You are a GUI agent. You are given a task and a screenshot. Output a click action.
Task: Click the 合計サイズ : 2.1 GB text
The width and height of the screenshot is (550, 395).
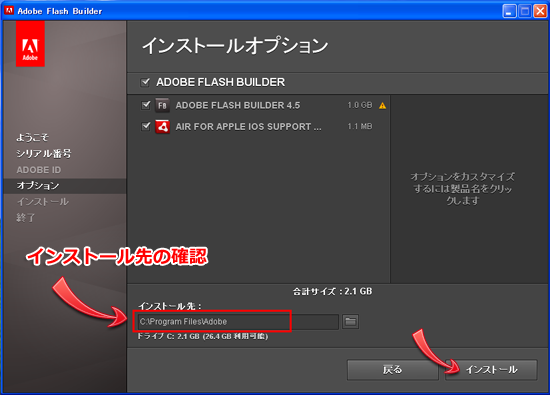pyautogui.click(x=333, y=292)
